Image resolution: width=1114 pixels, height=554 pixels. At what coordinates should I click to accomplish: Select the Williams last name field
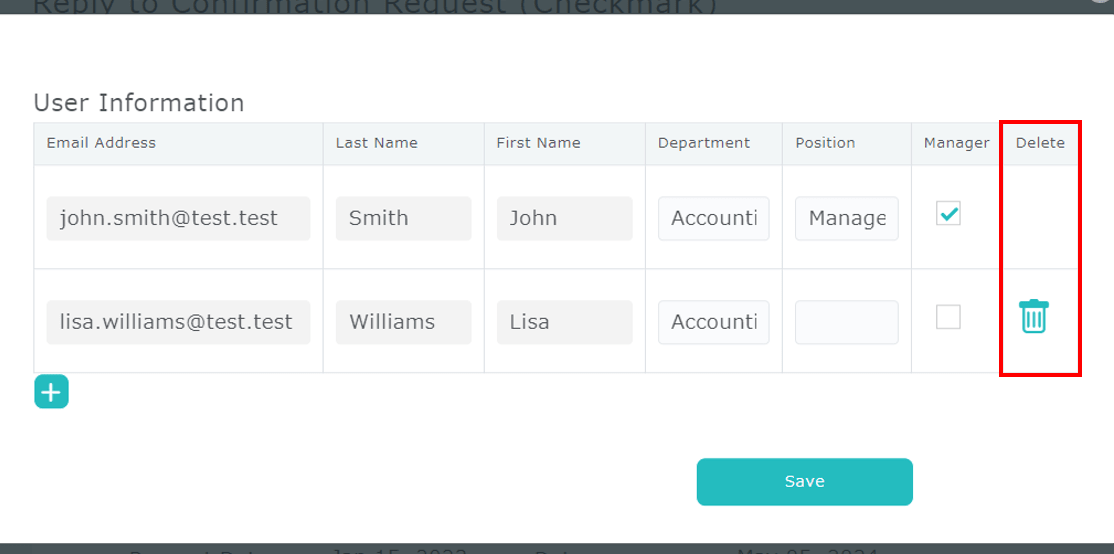[403, 322]
